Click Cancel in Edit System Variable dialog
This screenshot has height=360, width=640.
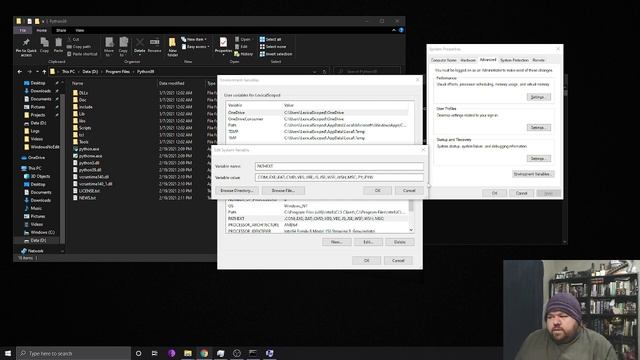pyautogui.click(x=409, y=191)
